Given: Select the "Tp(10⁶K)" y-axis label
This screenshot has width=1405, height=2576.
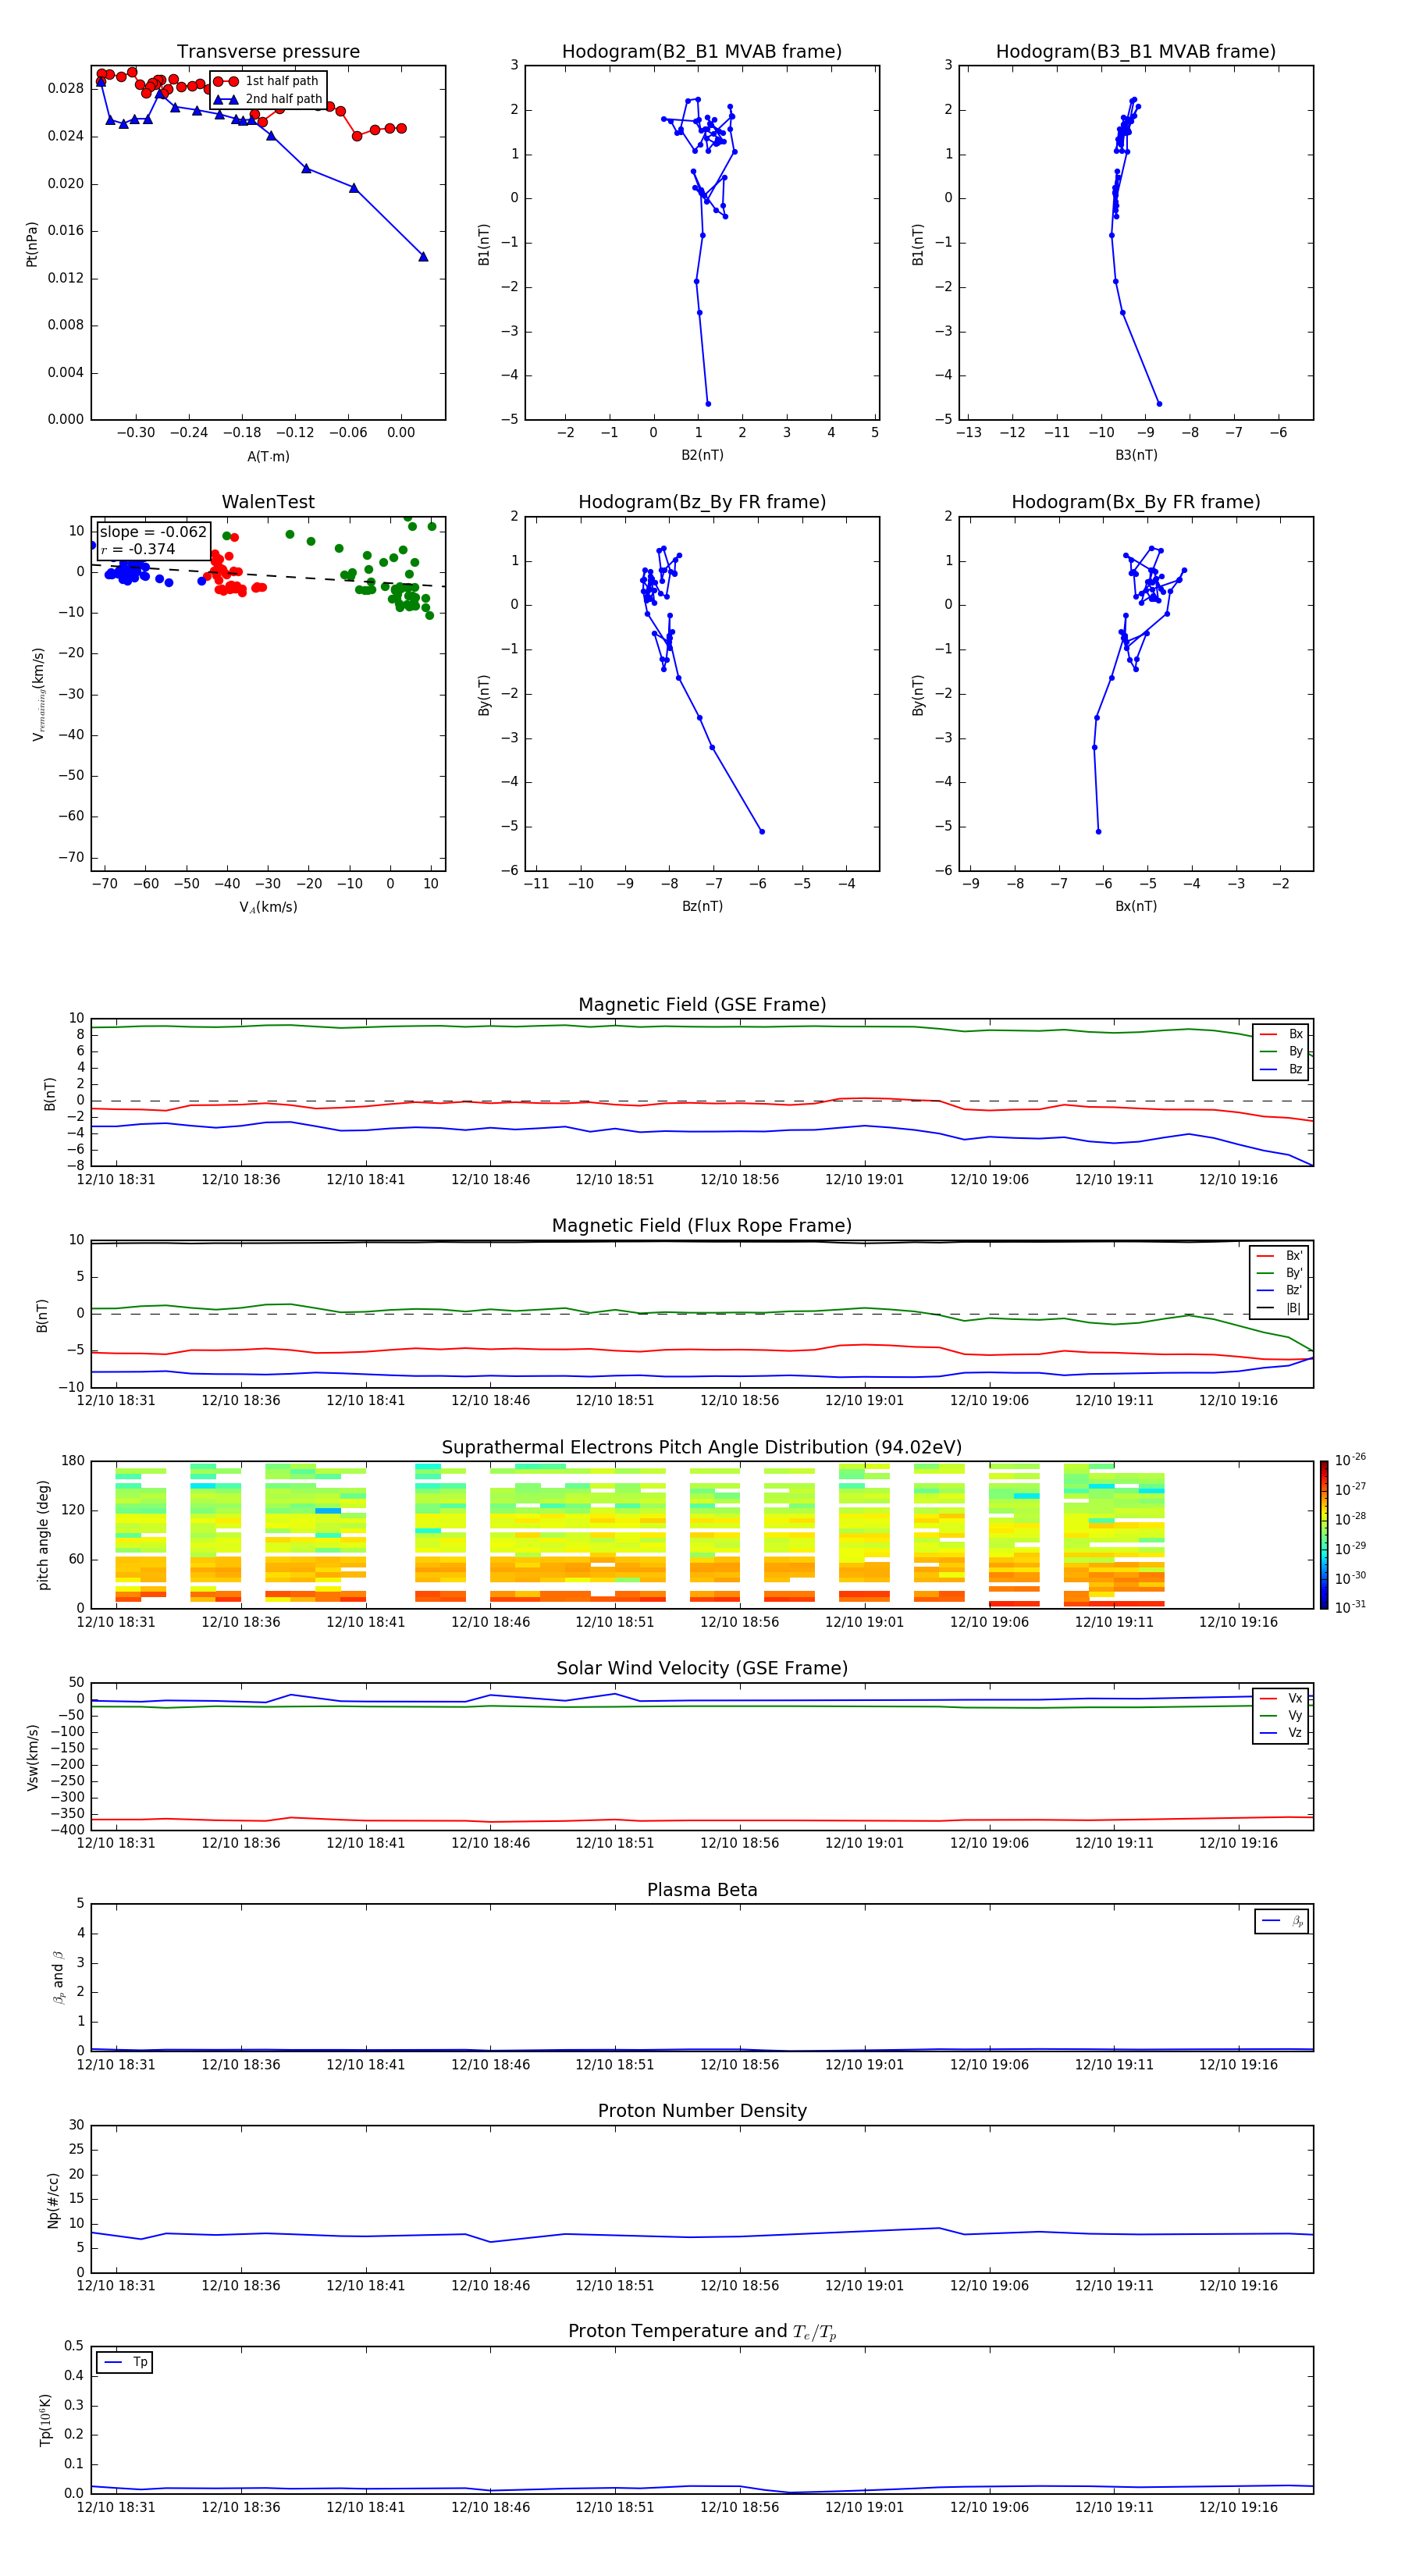Looking at the screenshot, I should 45,2420.
